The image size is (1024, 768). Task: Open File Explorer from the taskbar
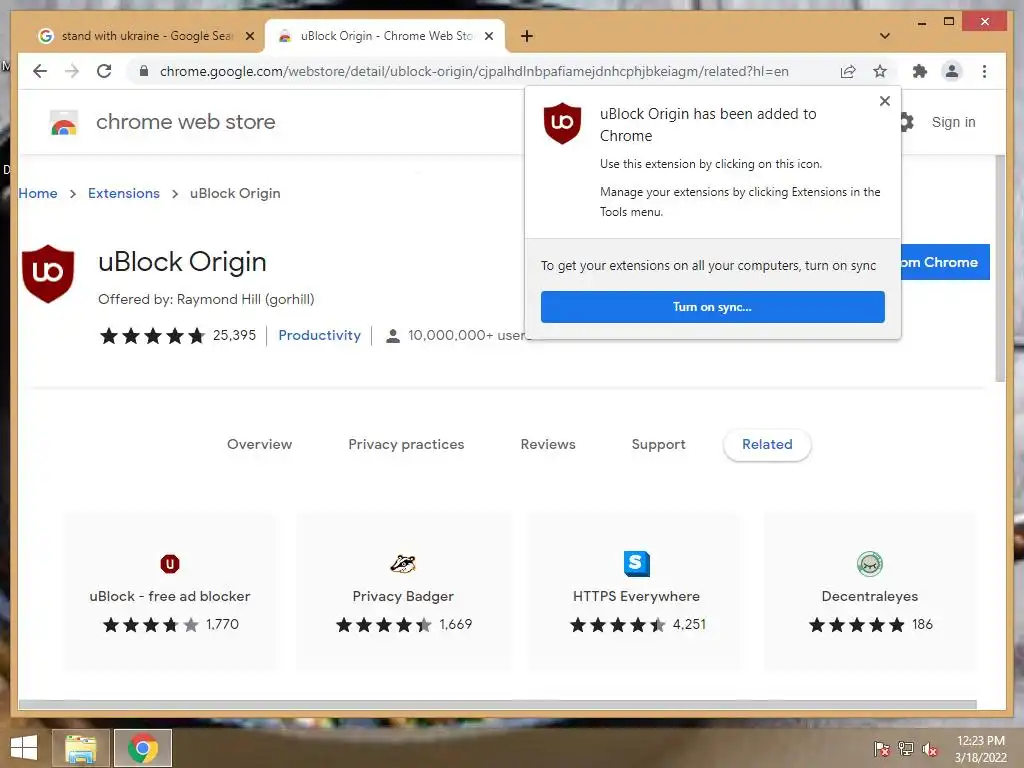point(80,748)
